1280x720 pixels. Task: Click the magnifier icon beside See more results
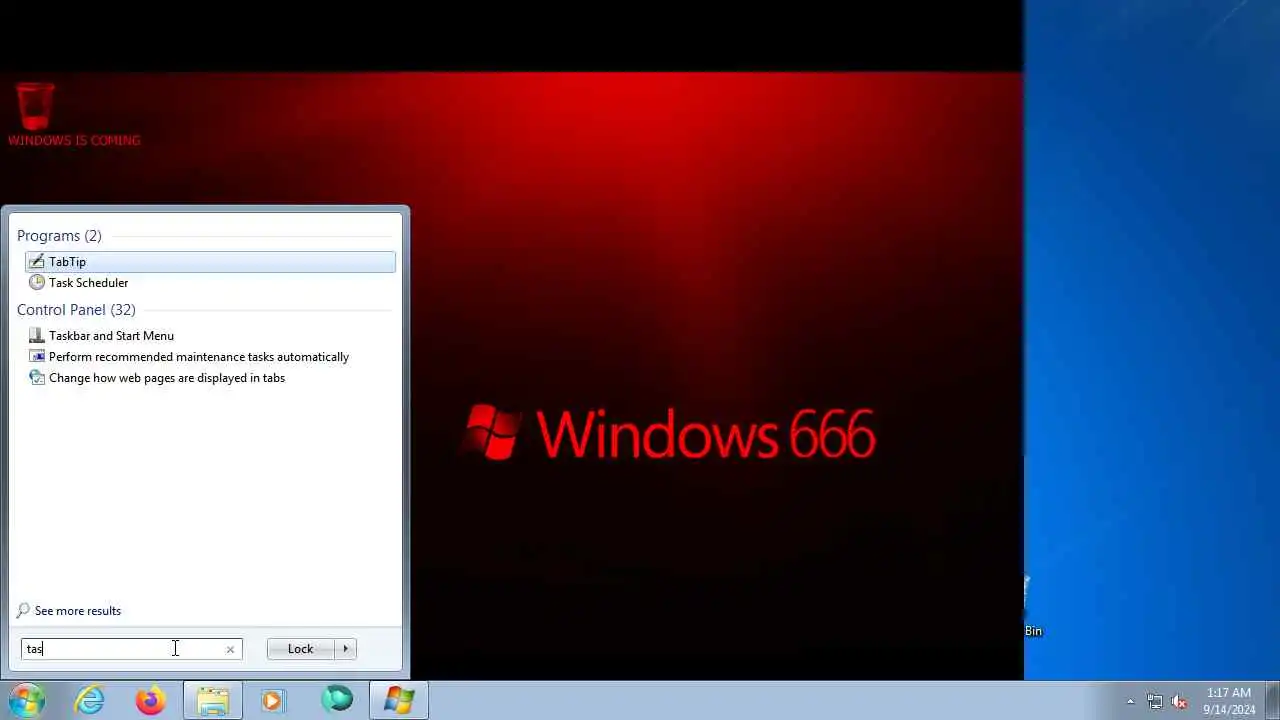click(x=23, y=611)
